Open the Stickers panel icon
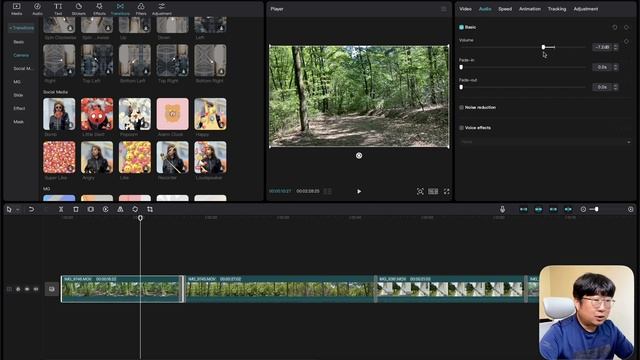Image resolution: width=640 pixels, height=360 pixels. [x=79, y=9]
